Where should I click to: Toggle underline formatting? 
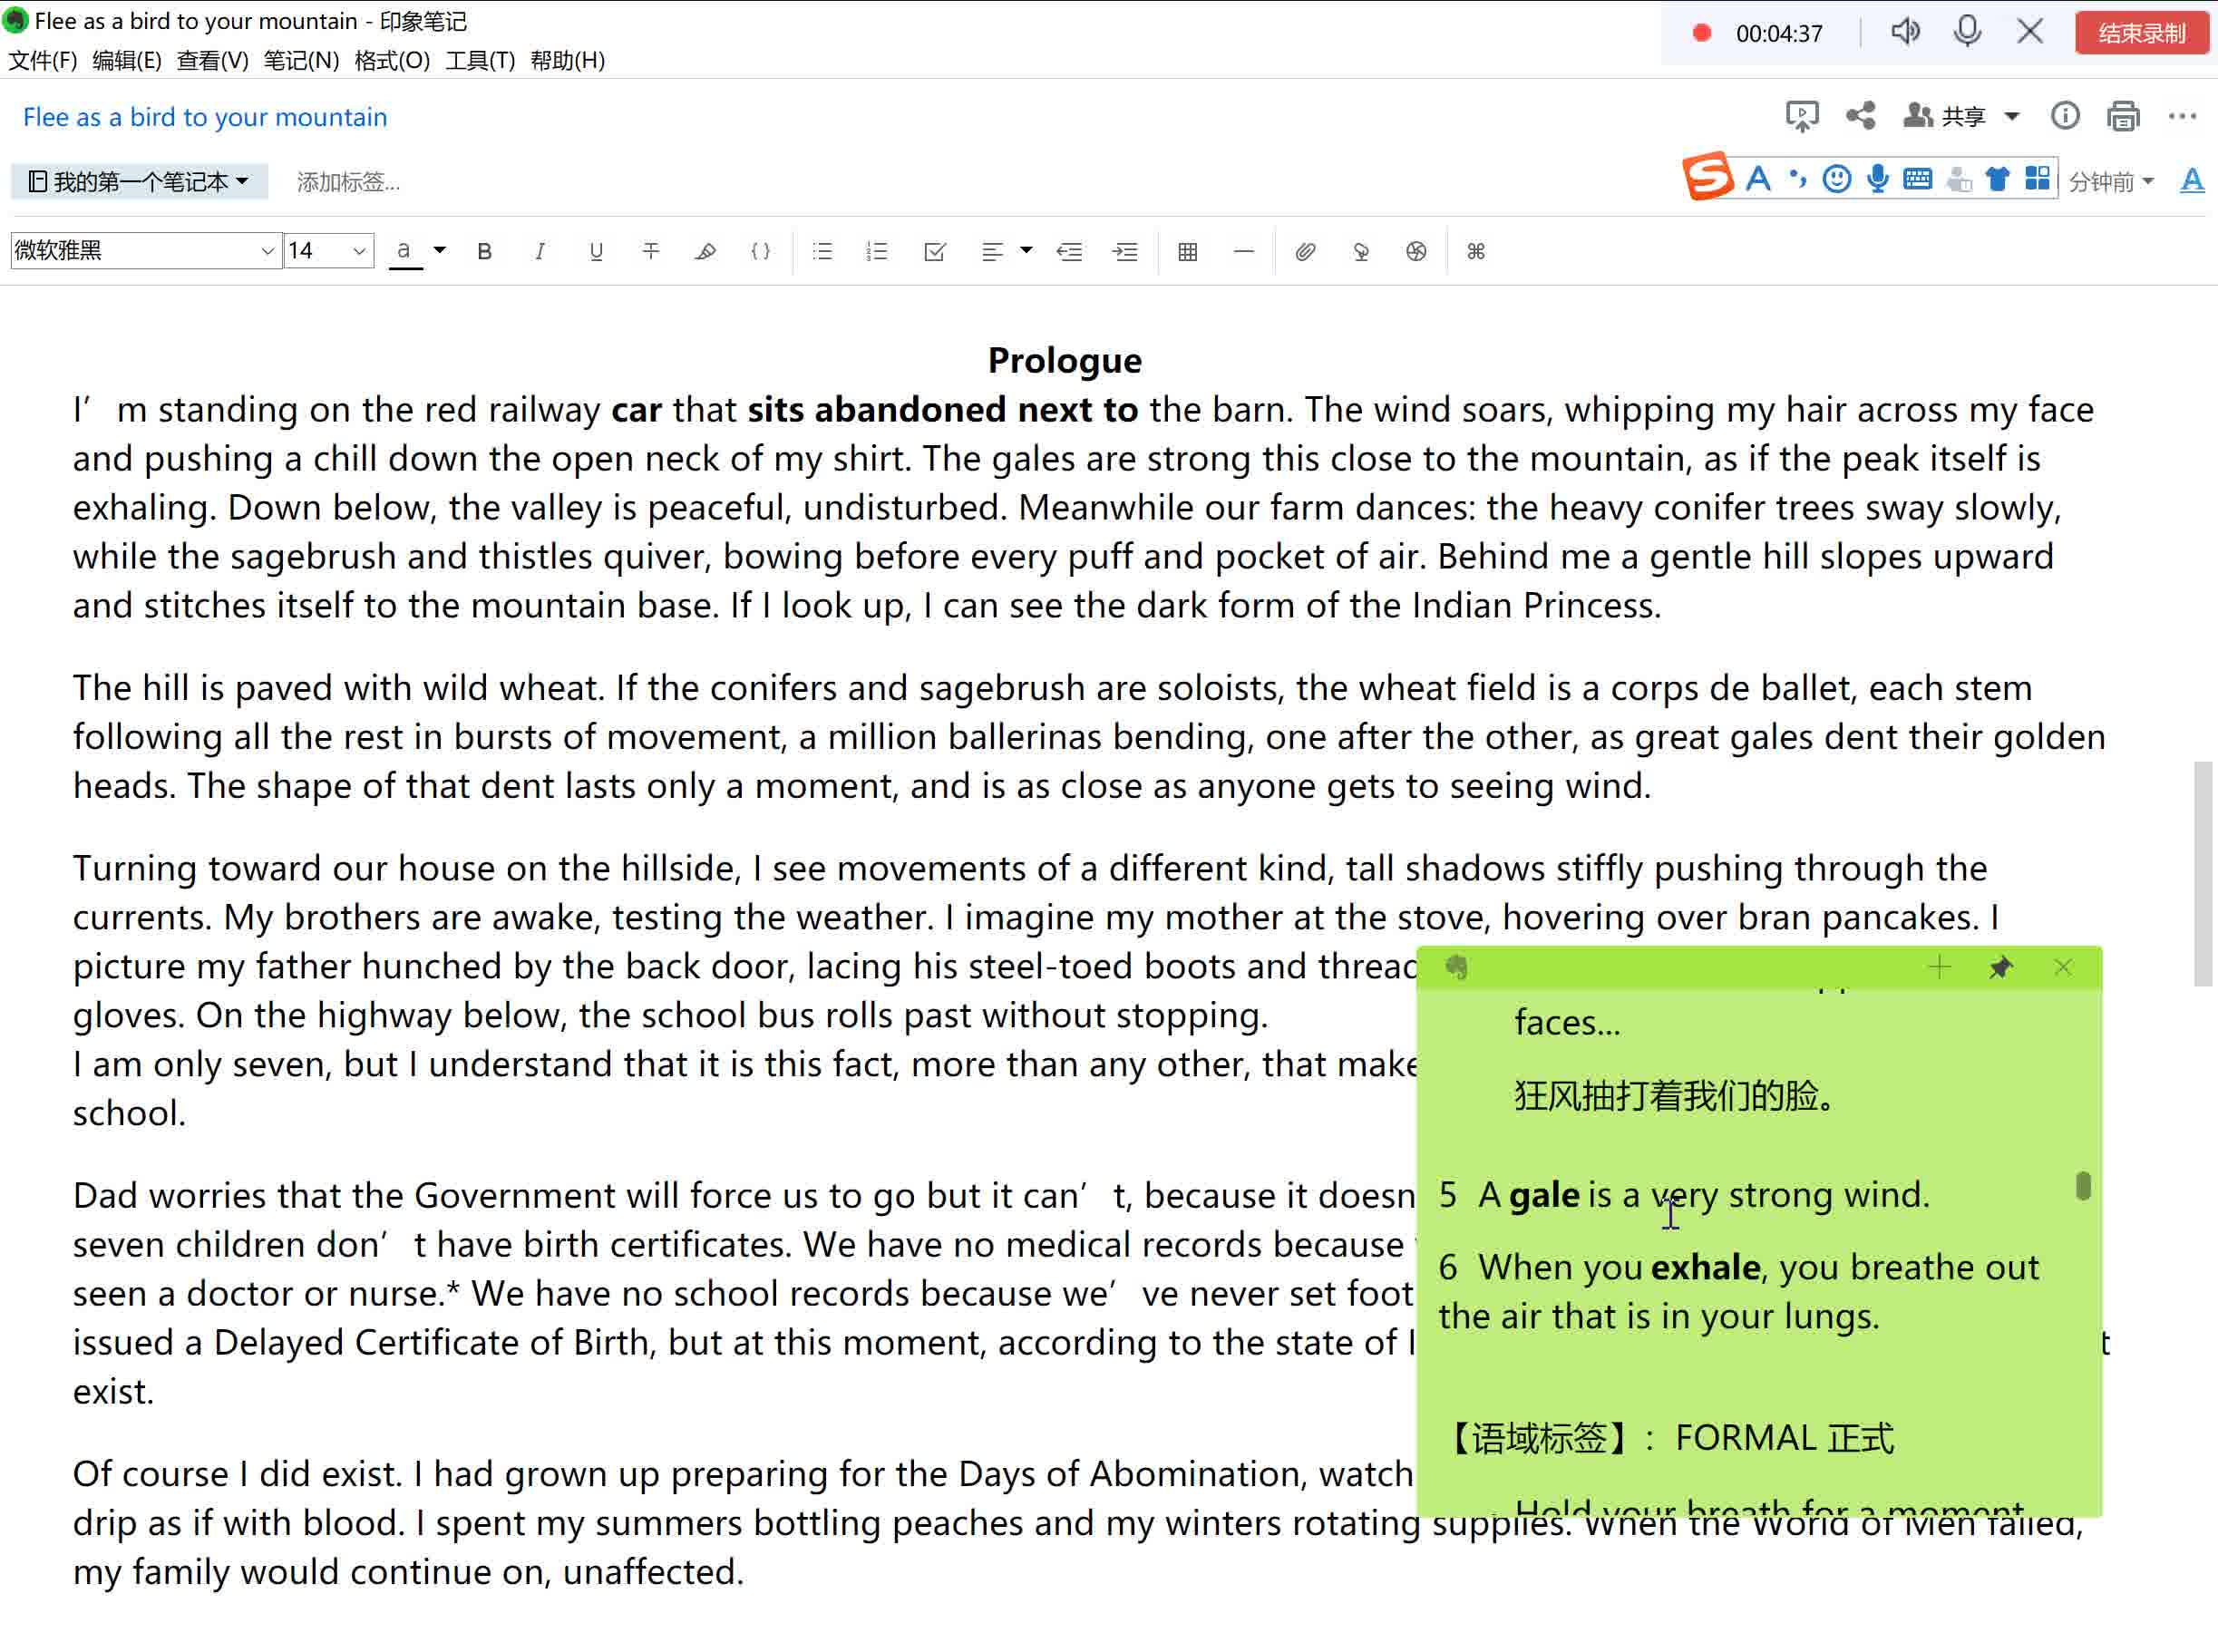595,251
